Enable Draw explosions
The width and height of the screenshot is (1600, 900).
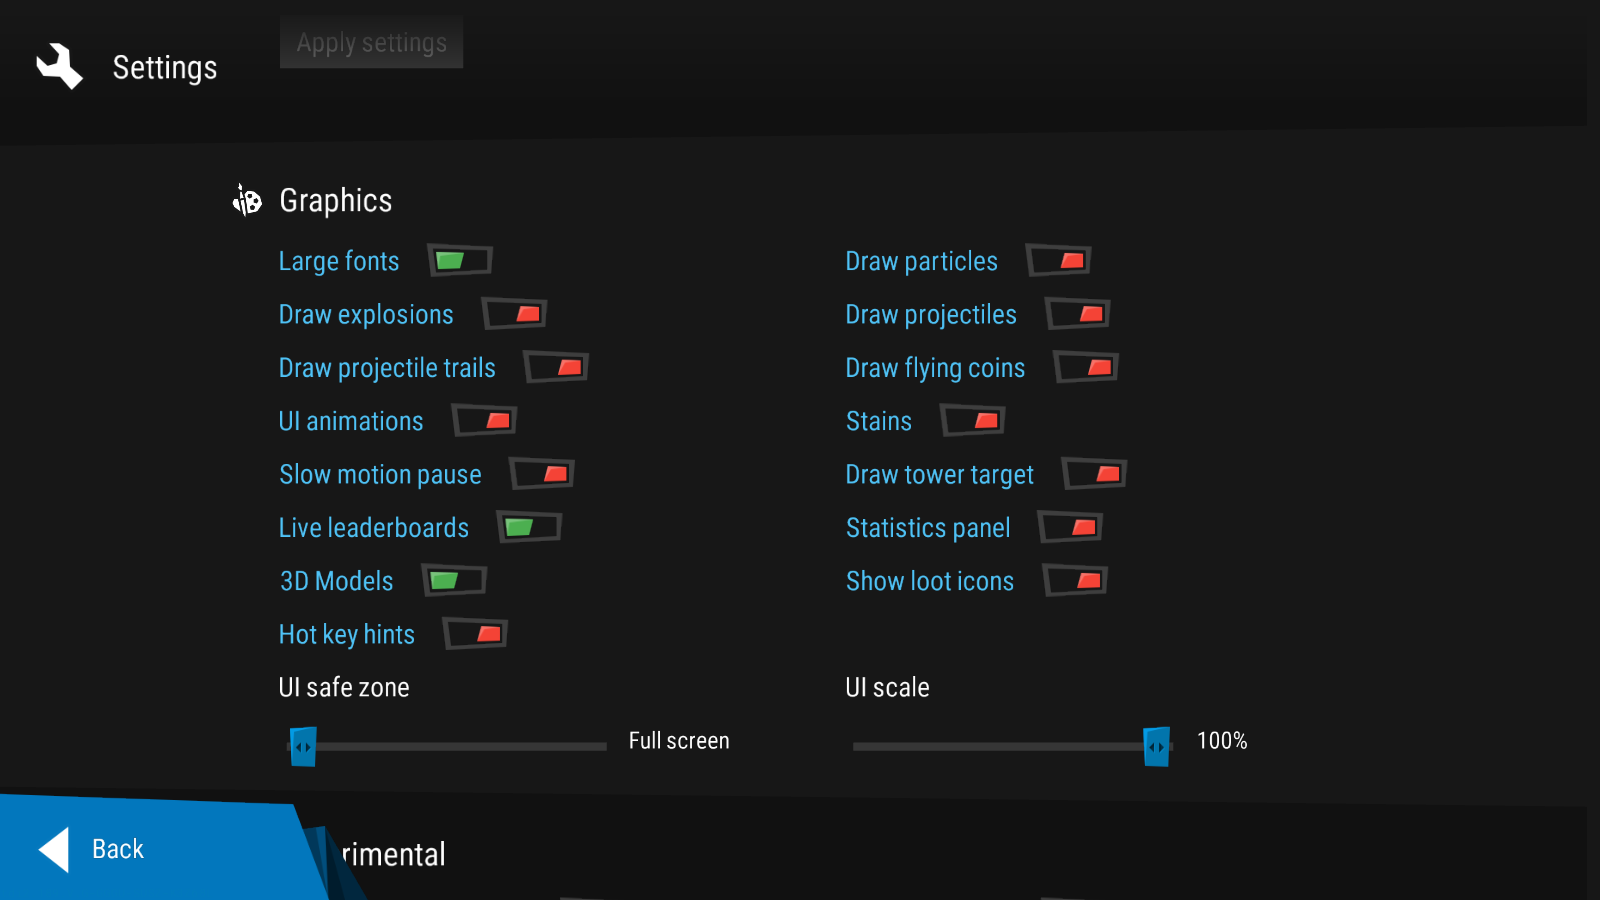(514, 314)
